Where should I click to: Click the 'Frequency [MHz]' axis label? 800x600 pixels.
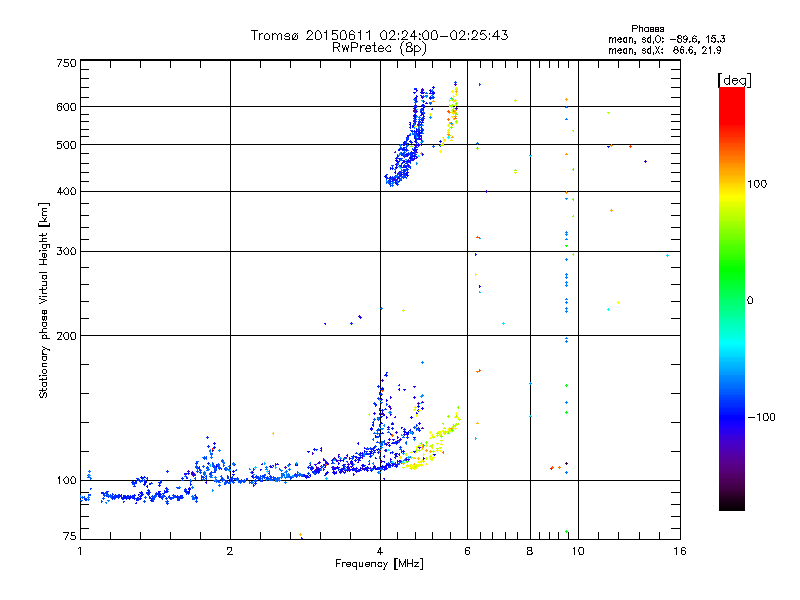click(379, 564)
